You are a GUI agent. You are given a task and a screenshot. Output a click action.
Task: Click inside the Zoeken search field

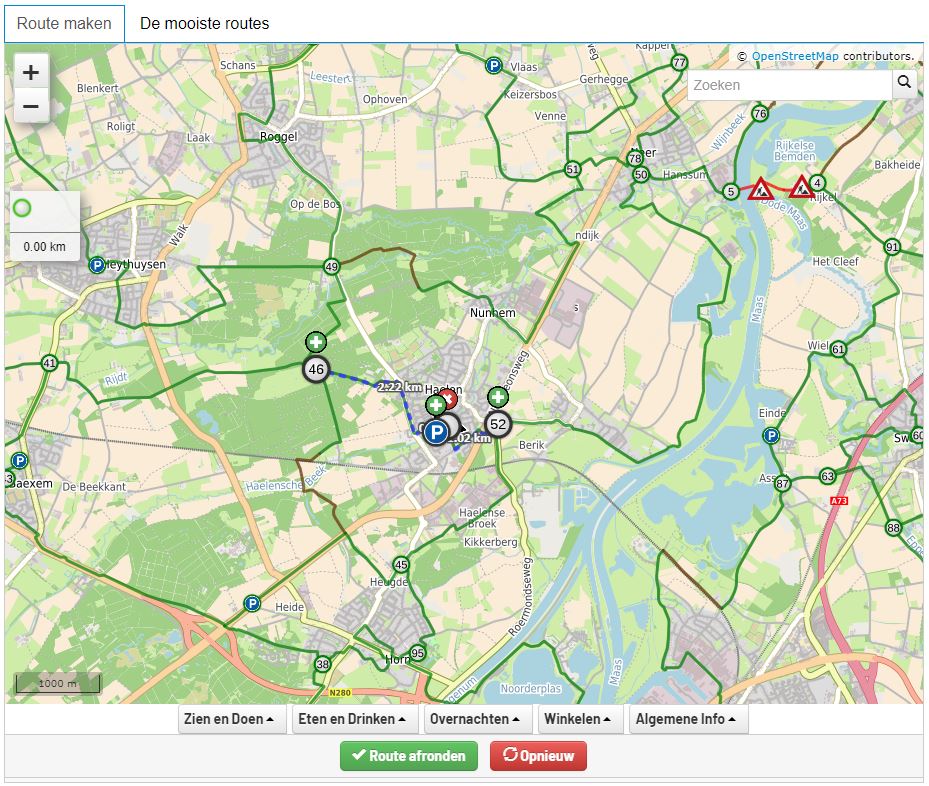(x=790, y=84)
